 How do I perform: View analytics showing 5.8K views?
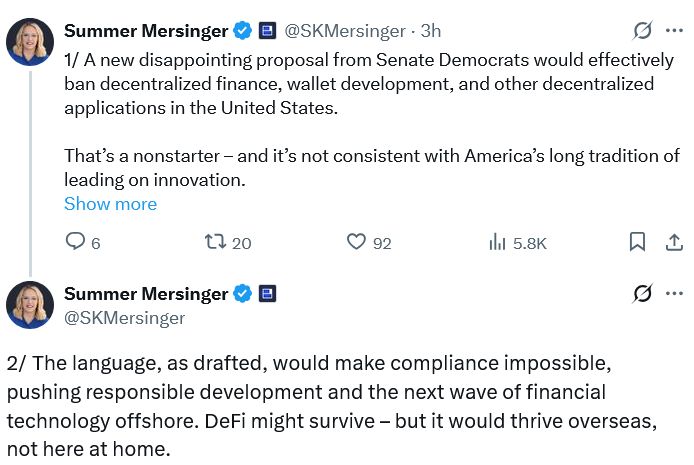click(497, 242)
